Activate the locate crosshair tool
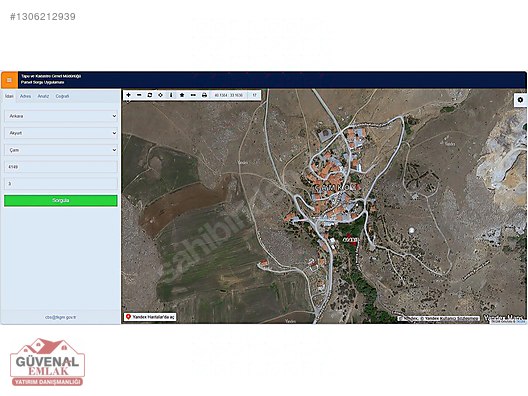Image resolution: width=528 pixels, height=396 pixels. (160, 95)
